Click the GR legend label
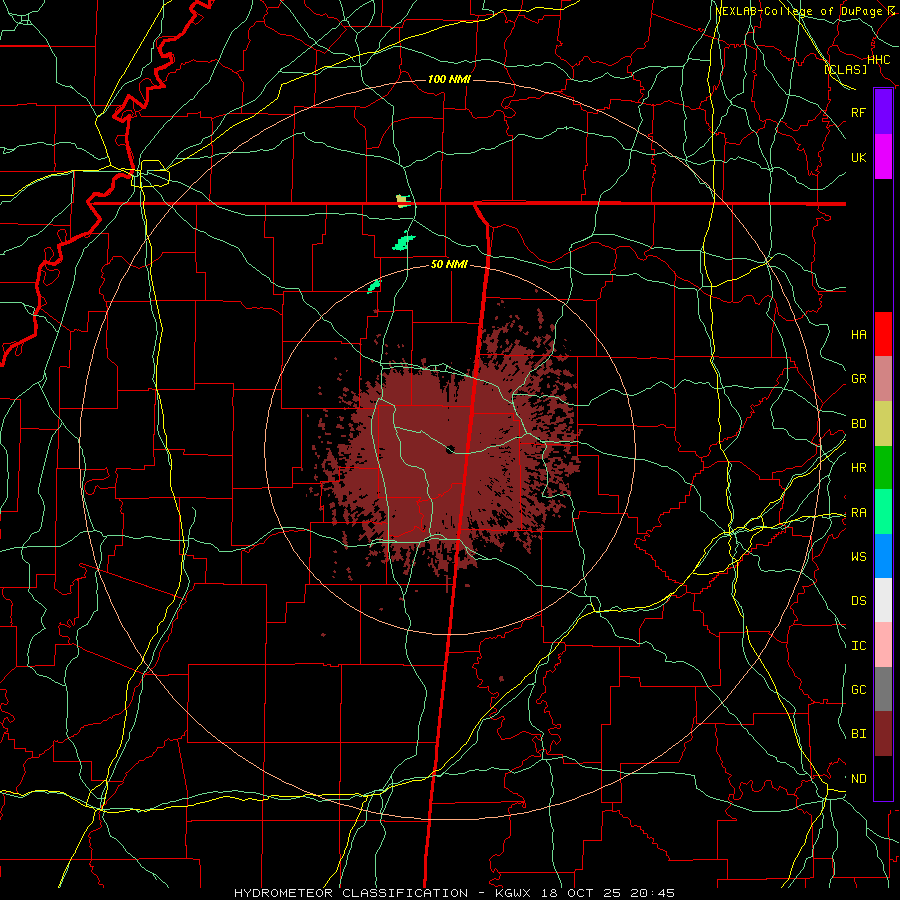Image resolution: width=900 pixels, height=900 pixels. point(859,379)
